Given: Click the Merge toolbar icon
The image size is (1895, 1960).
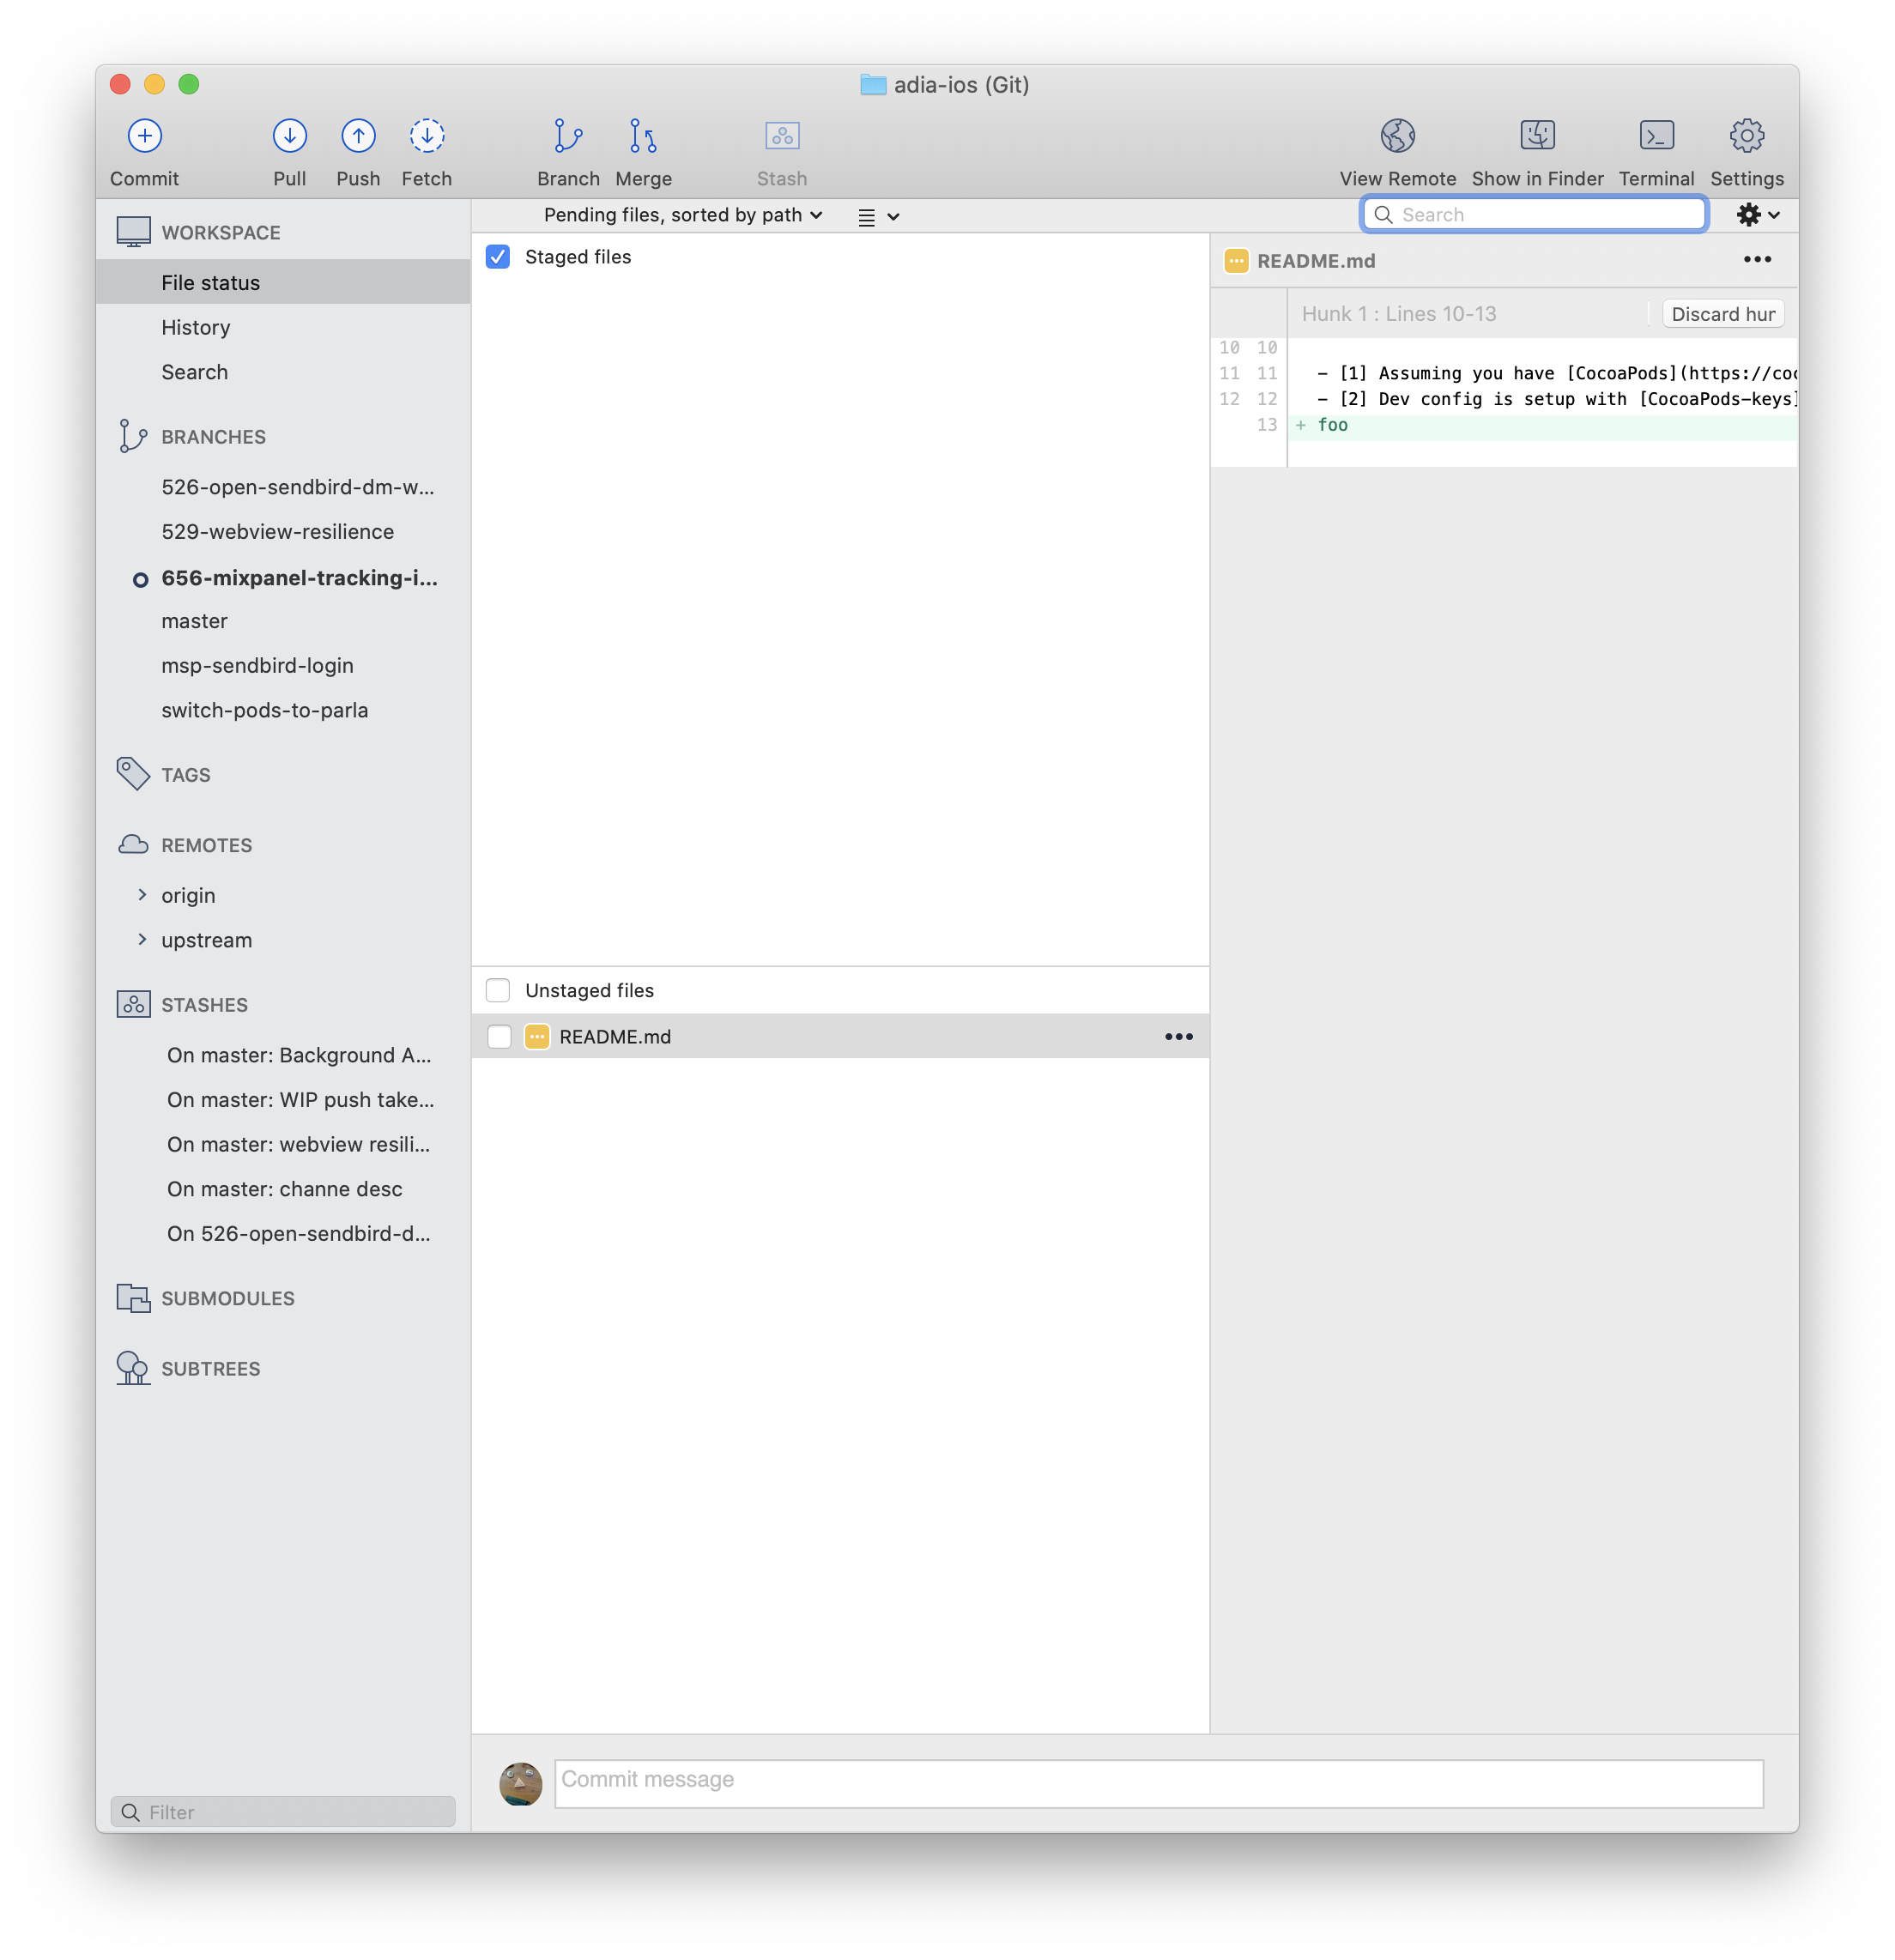Looking at the screenshot, I should click(x=643, y=135).
